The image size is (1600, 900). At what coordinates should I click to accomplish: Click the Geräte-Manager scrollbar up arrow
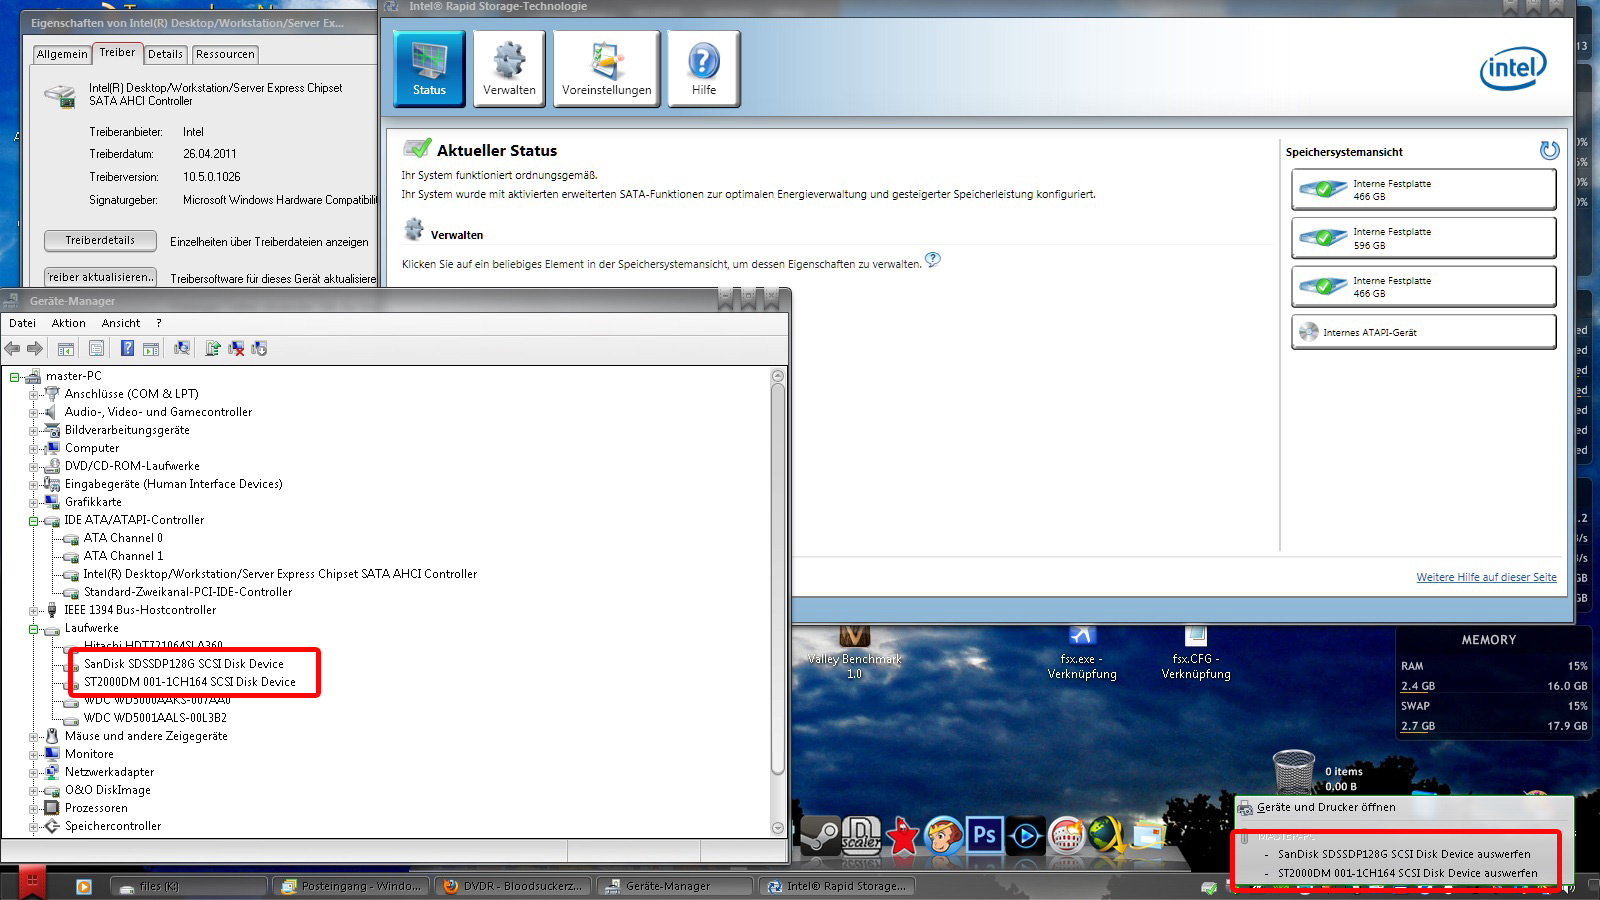point(778,376)
